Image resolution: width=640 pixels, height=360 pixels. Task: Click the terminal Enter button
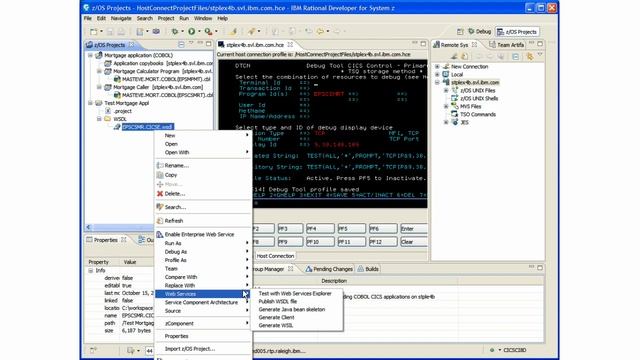tap(413, 229)
